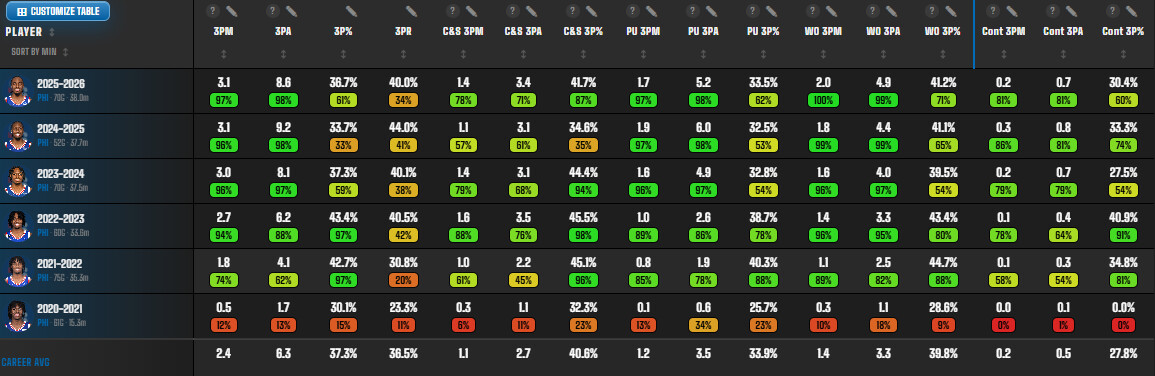Click 2025-2026 season player thumbnail

16,91
